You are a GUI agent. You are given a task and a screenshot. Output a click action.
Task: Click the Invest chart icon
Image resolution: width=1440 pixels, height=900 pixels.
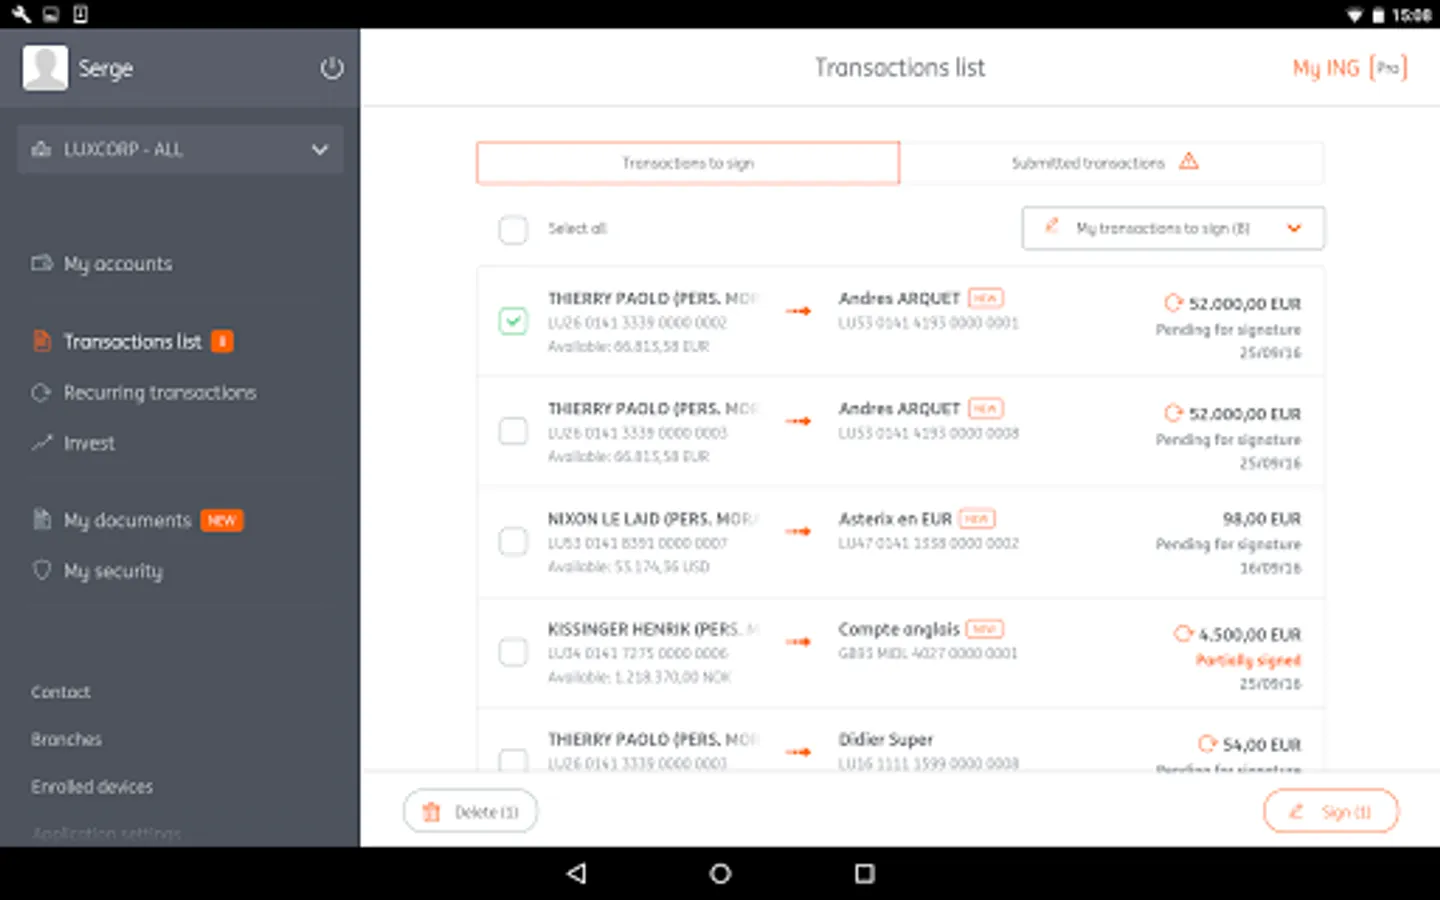click(x=41, y=442)
